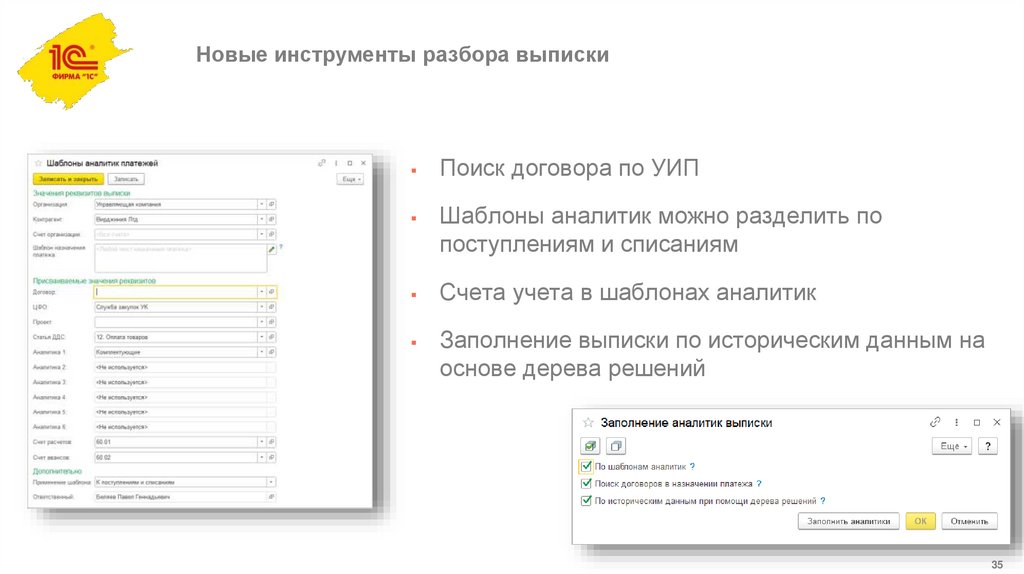1024x574 pixels.
Task: Open the Ответственный value with its open icon
Action: click(271, 497)
